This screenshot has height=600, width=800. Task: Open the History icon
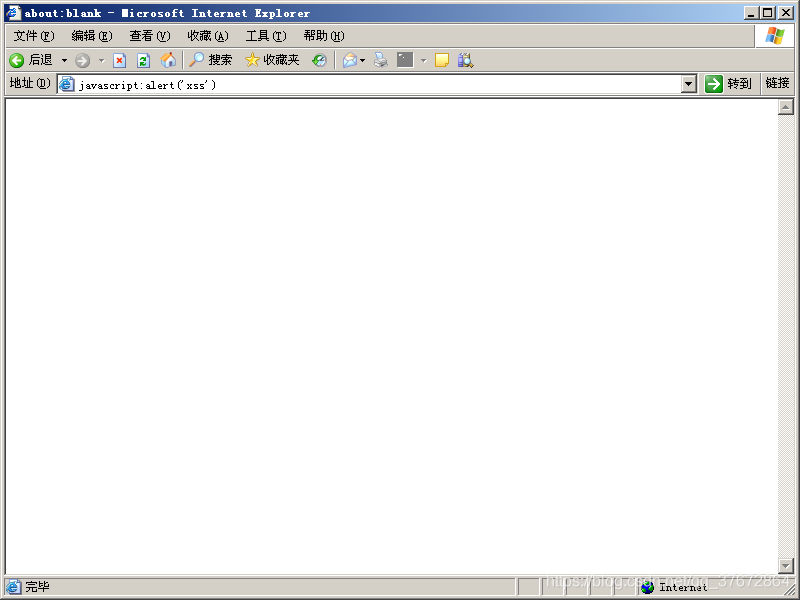tap(319, 60)
